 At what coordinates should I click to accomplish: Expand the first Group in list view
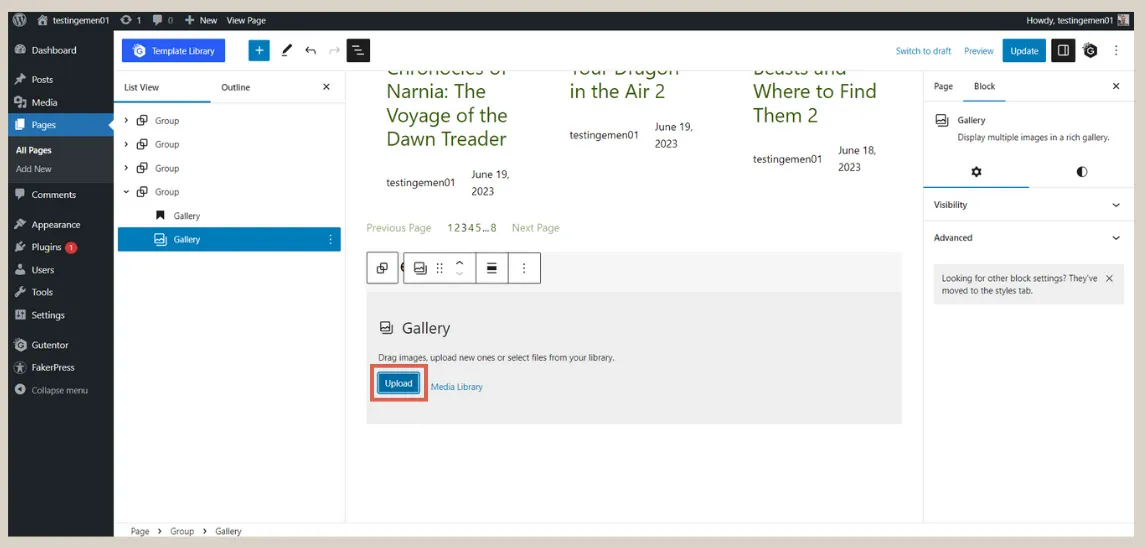(x=126, y=121)
